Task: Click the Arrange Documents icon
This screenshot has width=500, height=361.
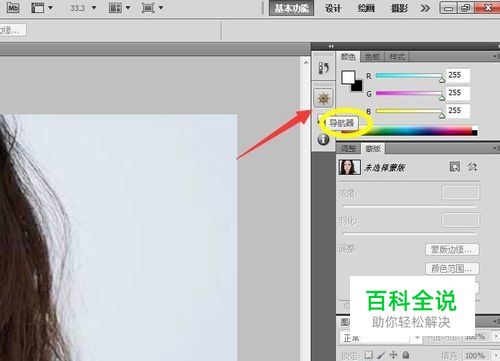Action: pos(115,7)
